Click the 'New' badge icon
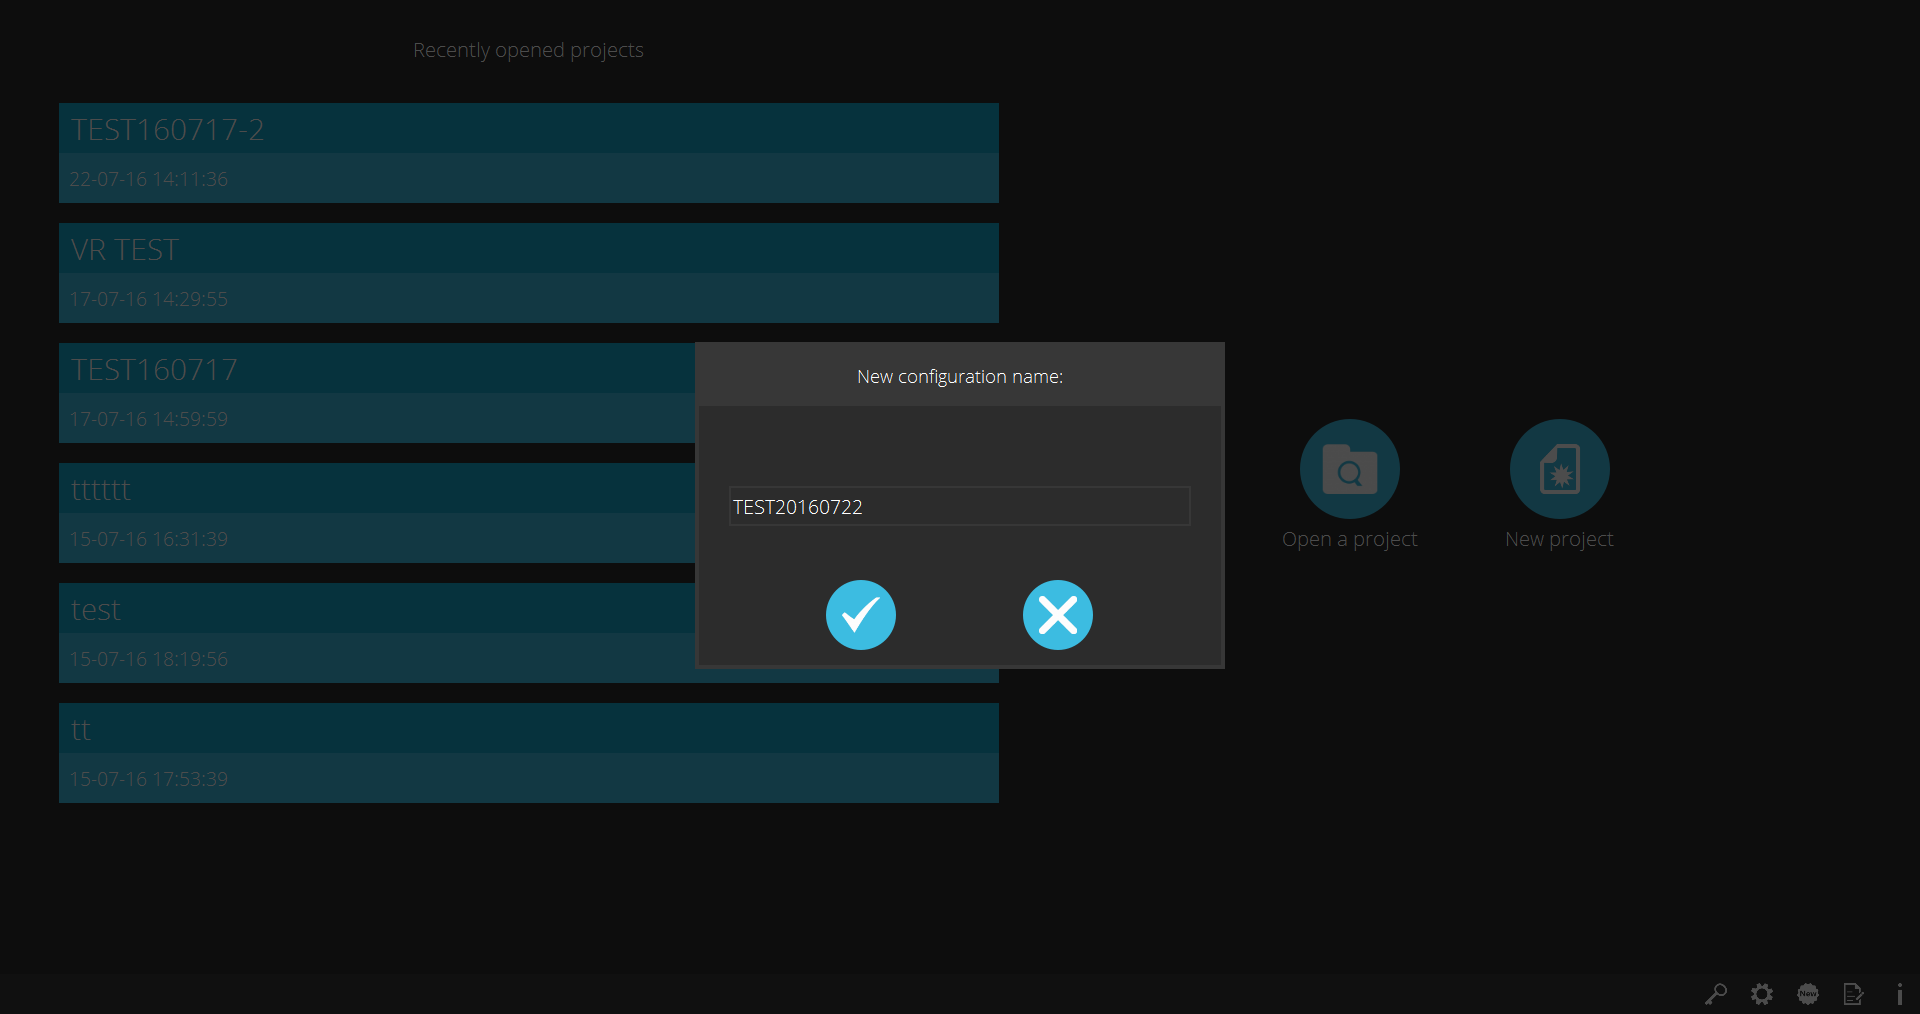 pyautogui.click(x=1808, y=993)
